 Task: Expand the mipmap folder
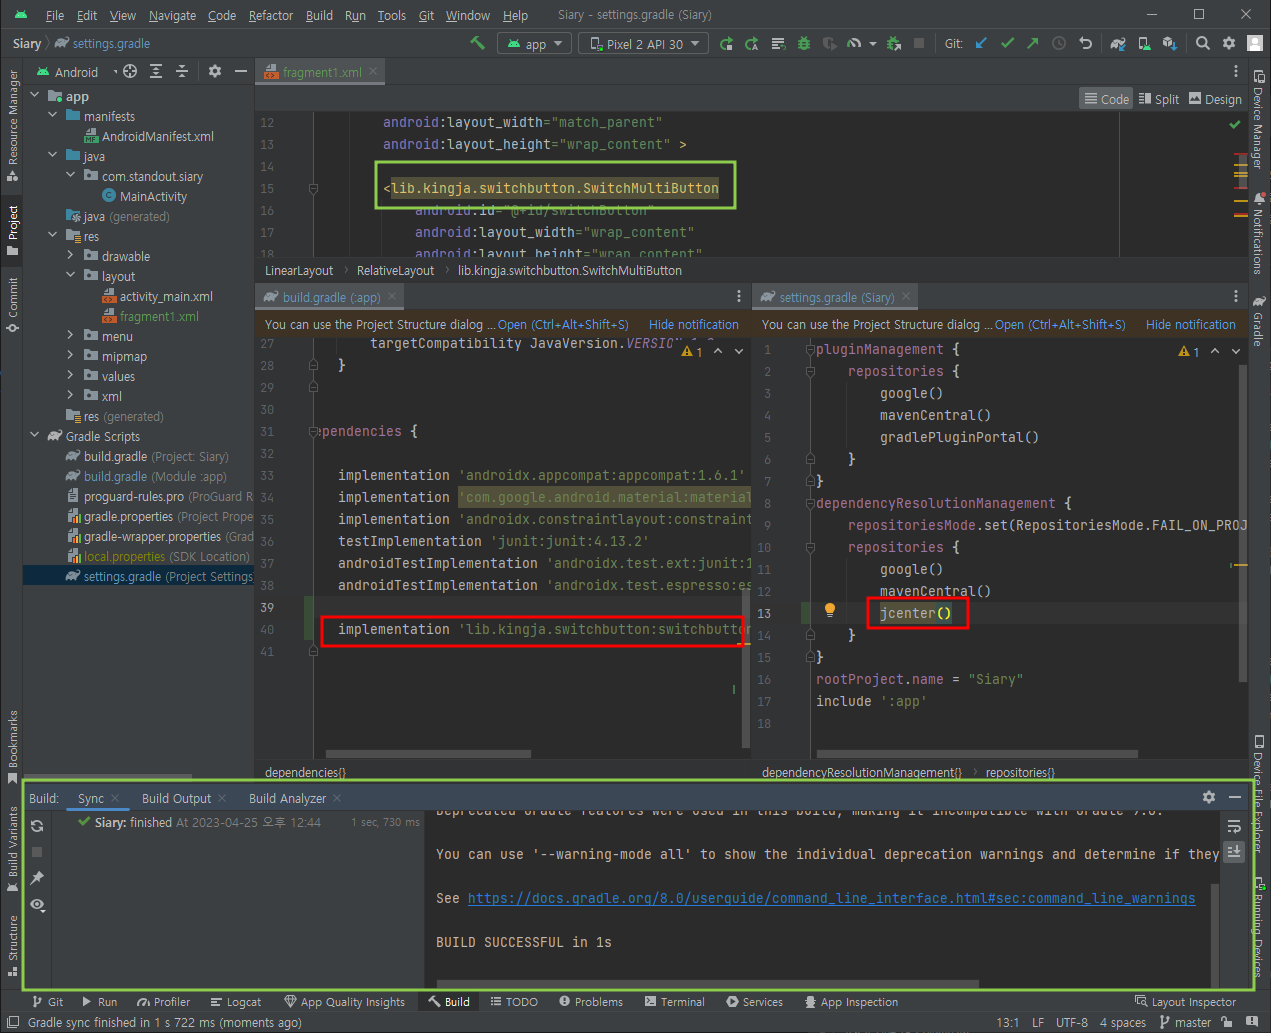point(70,356)
